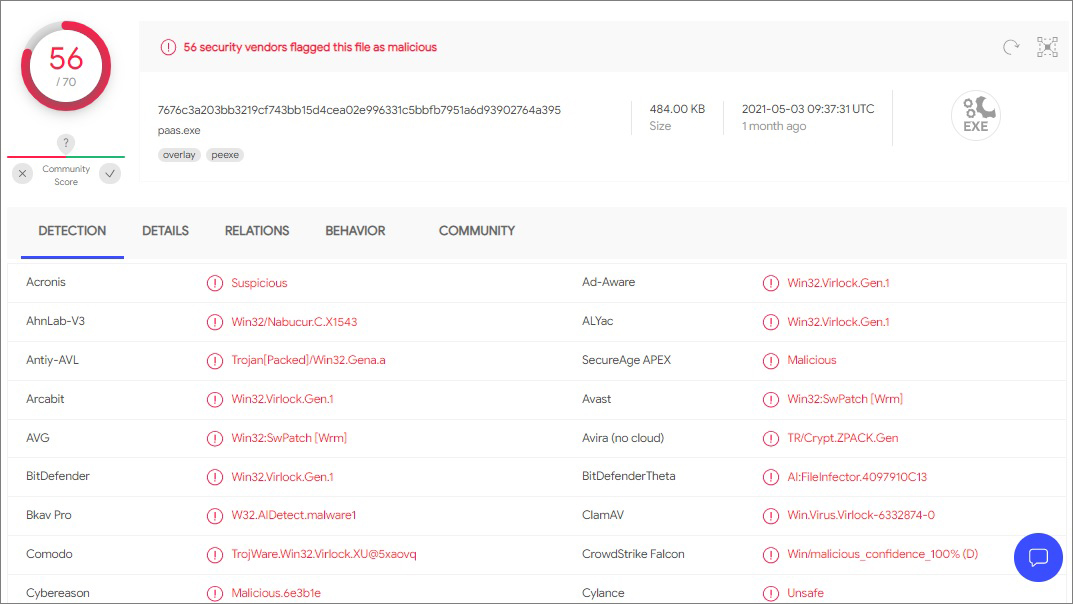The width and height of the screenshot is (1073, 604).
Task: Select the TR/Crypt.ZPACK.Gen detection name
Action: coord(843,438)
